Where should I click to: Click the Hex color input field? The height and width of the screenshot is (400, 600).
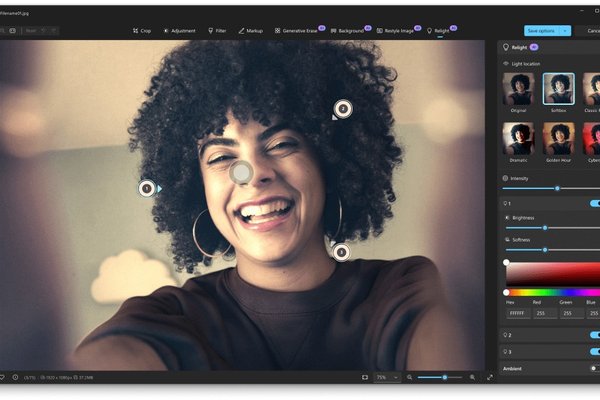518,313
